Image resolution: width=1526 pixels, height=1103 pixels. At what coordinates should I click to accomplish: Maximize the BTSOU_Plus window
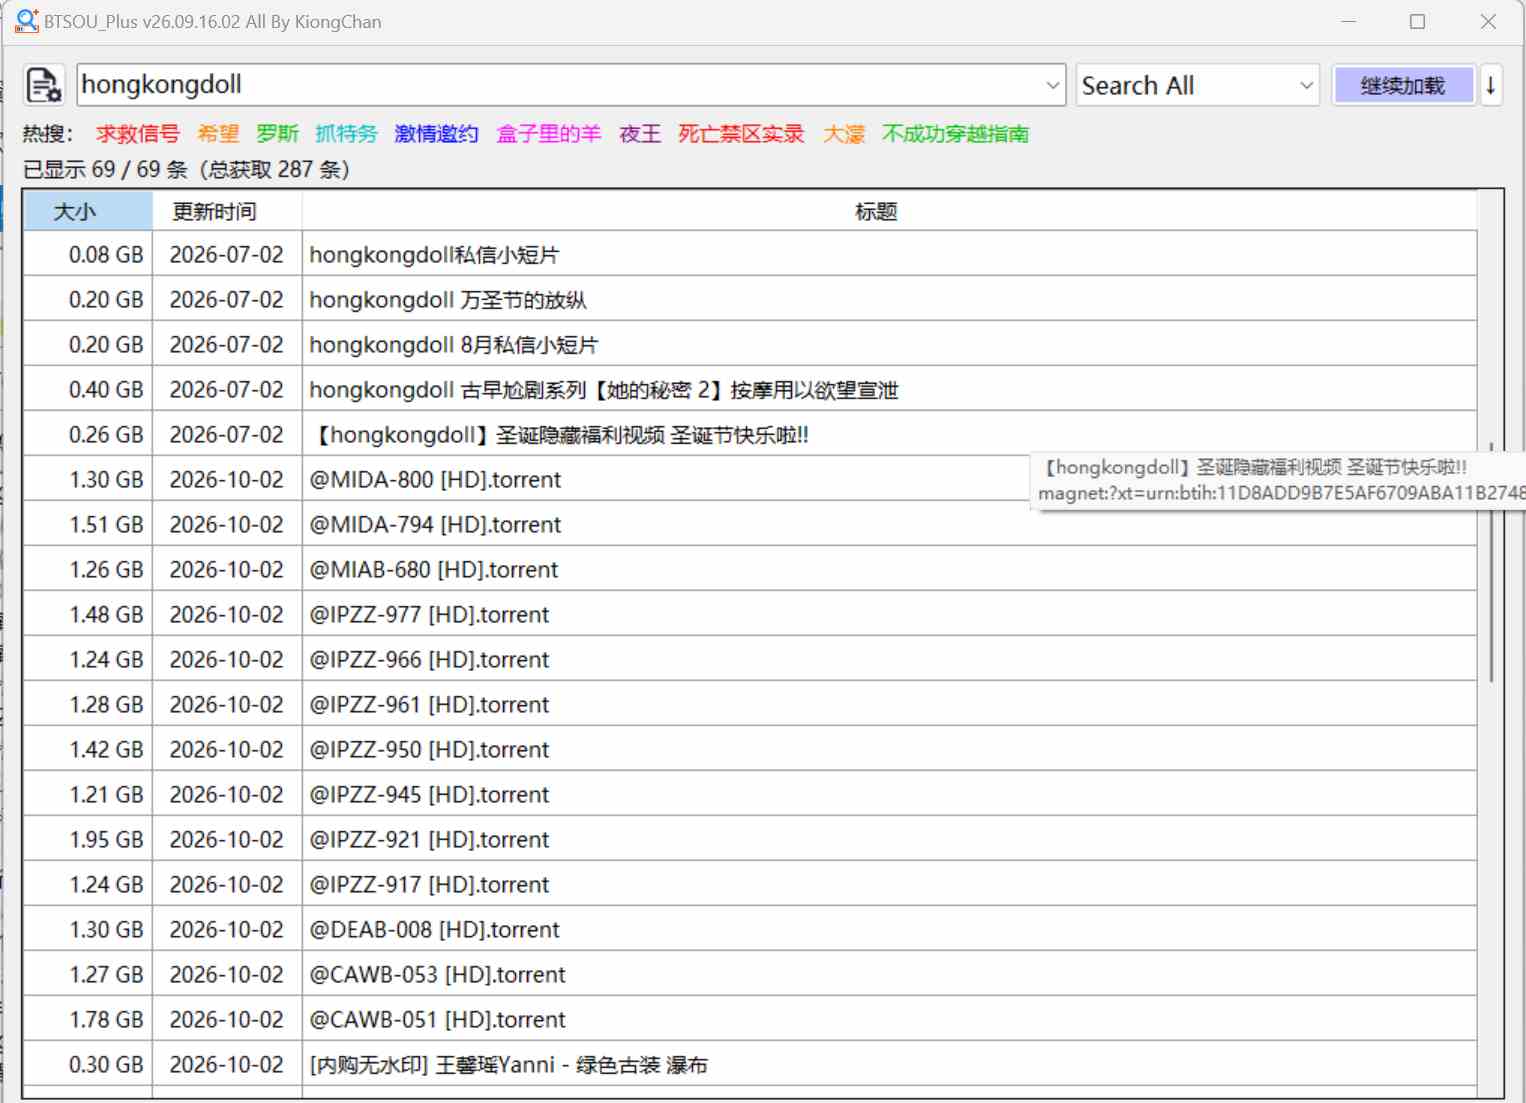tap(1417, 21)
